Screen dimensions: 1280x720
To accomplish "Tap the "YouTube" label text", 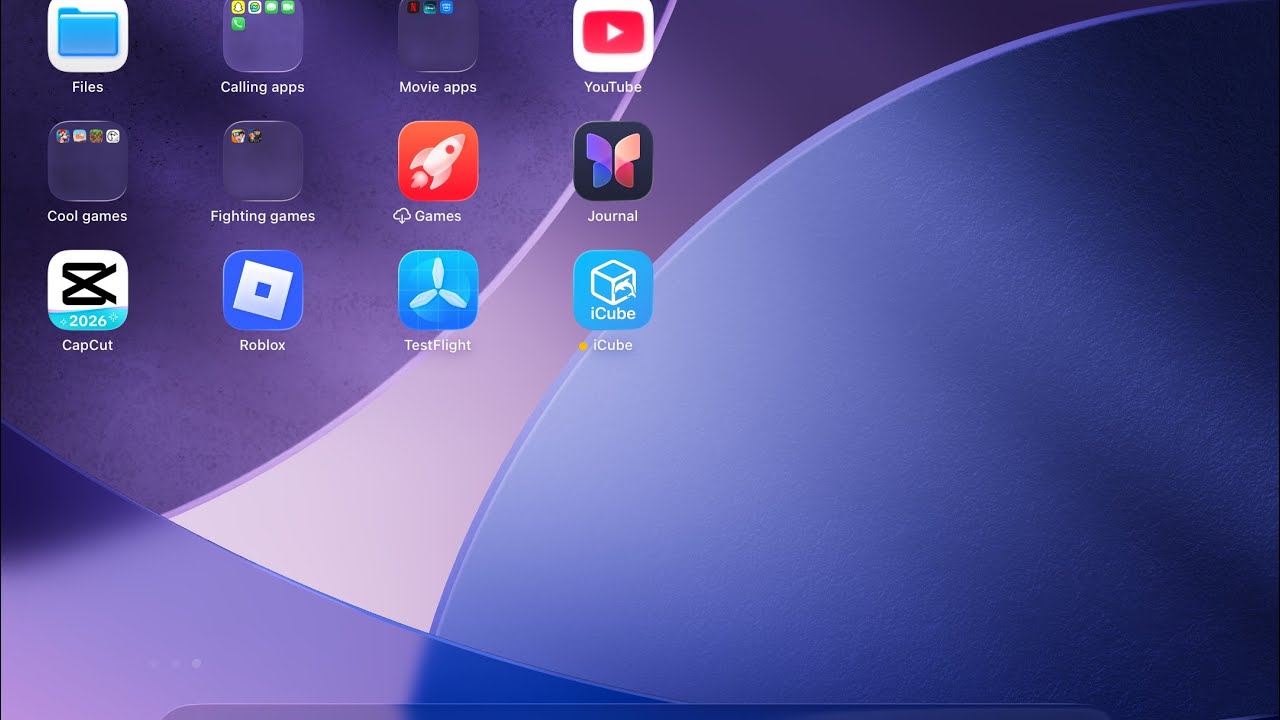I will pyautogui.click(x=613, y=87).
